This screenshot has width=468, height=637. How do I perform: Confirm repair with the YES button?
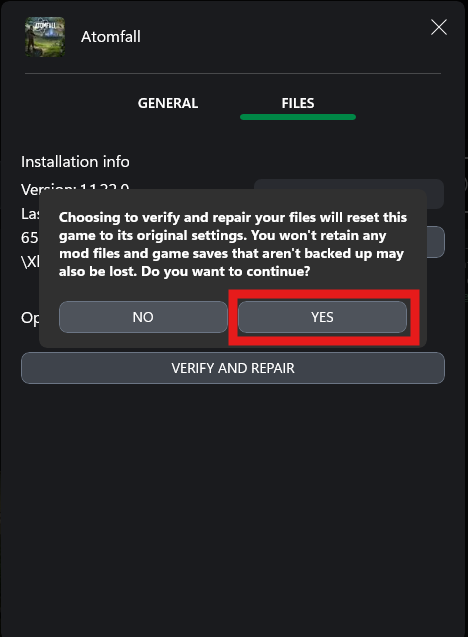click(x=322, y=317)
